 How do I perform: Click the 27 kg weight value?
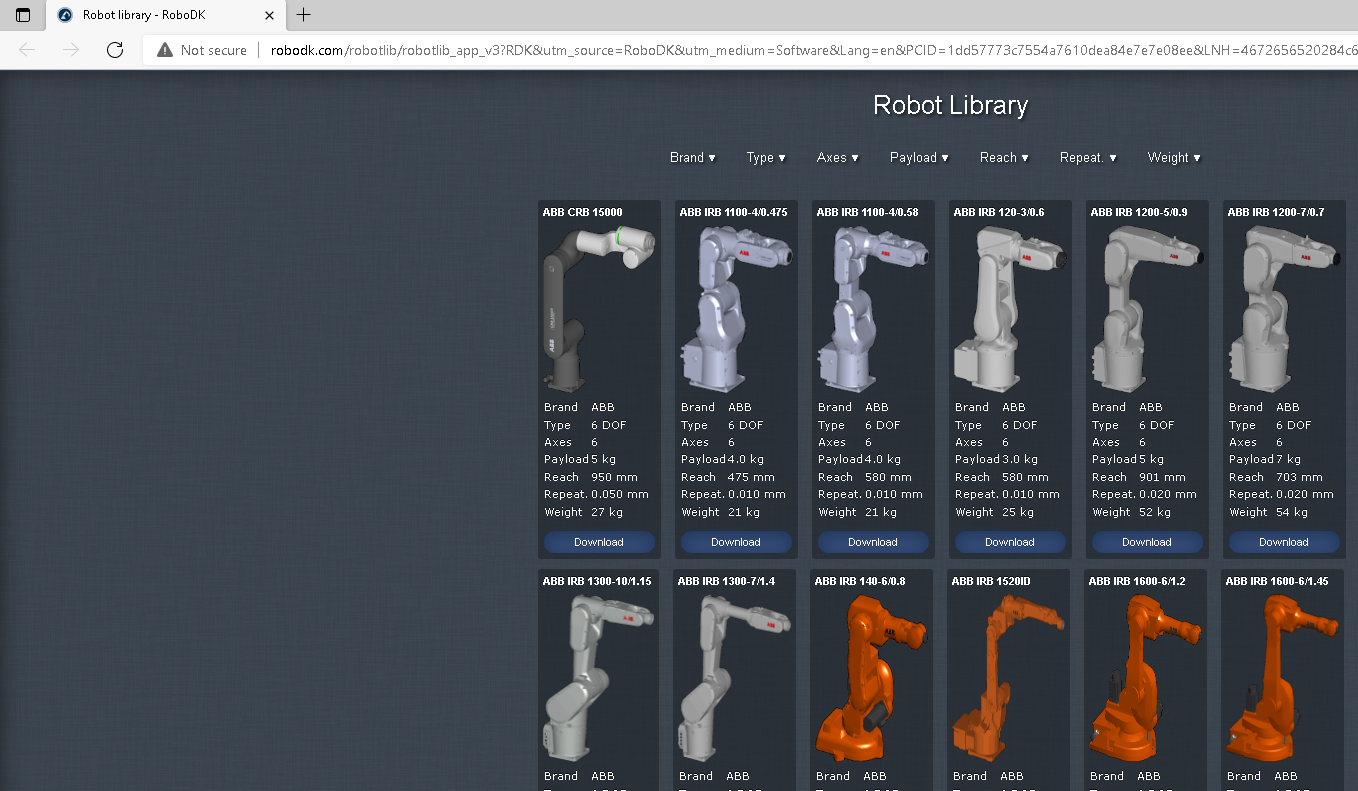pos(607,512)
